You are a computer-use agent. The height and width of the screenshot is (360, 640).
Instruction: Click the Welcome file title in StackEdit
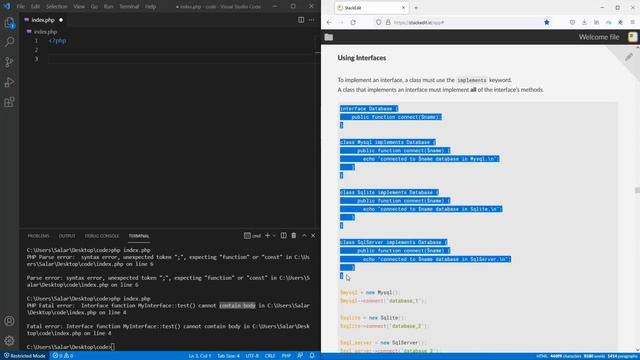pos(599,37)
